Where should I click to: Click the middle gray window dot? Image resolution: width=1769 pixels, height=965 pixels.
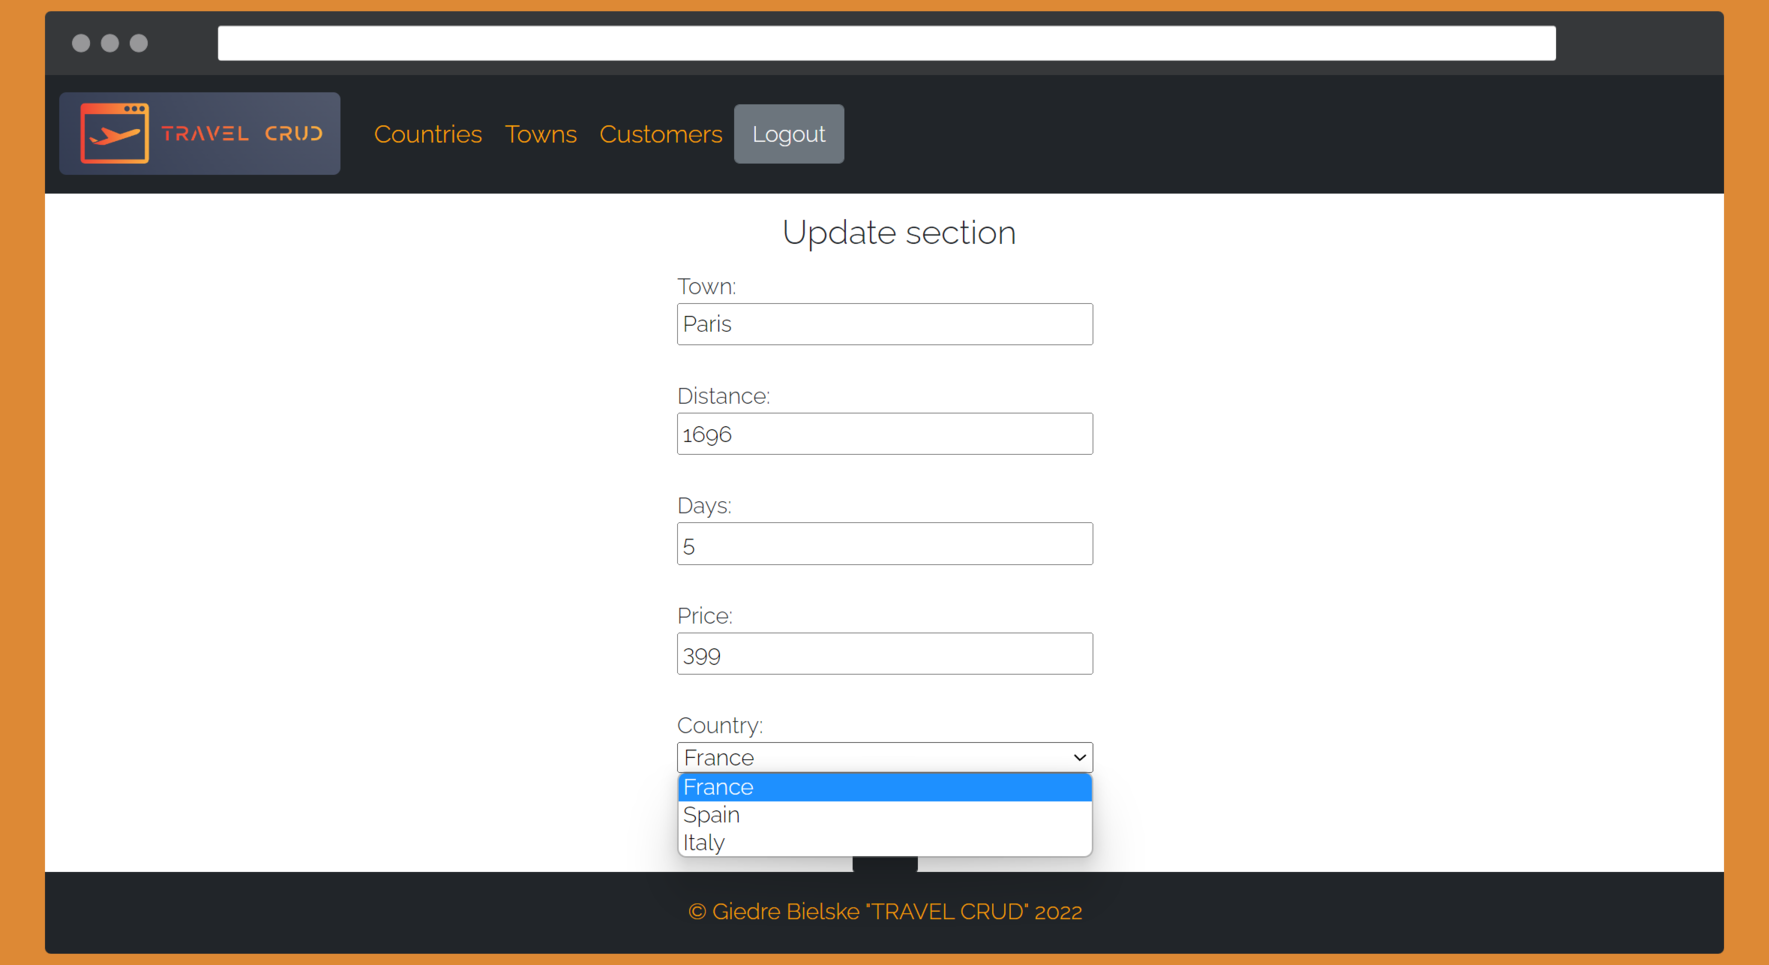click(110, 43)
